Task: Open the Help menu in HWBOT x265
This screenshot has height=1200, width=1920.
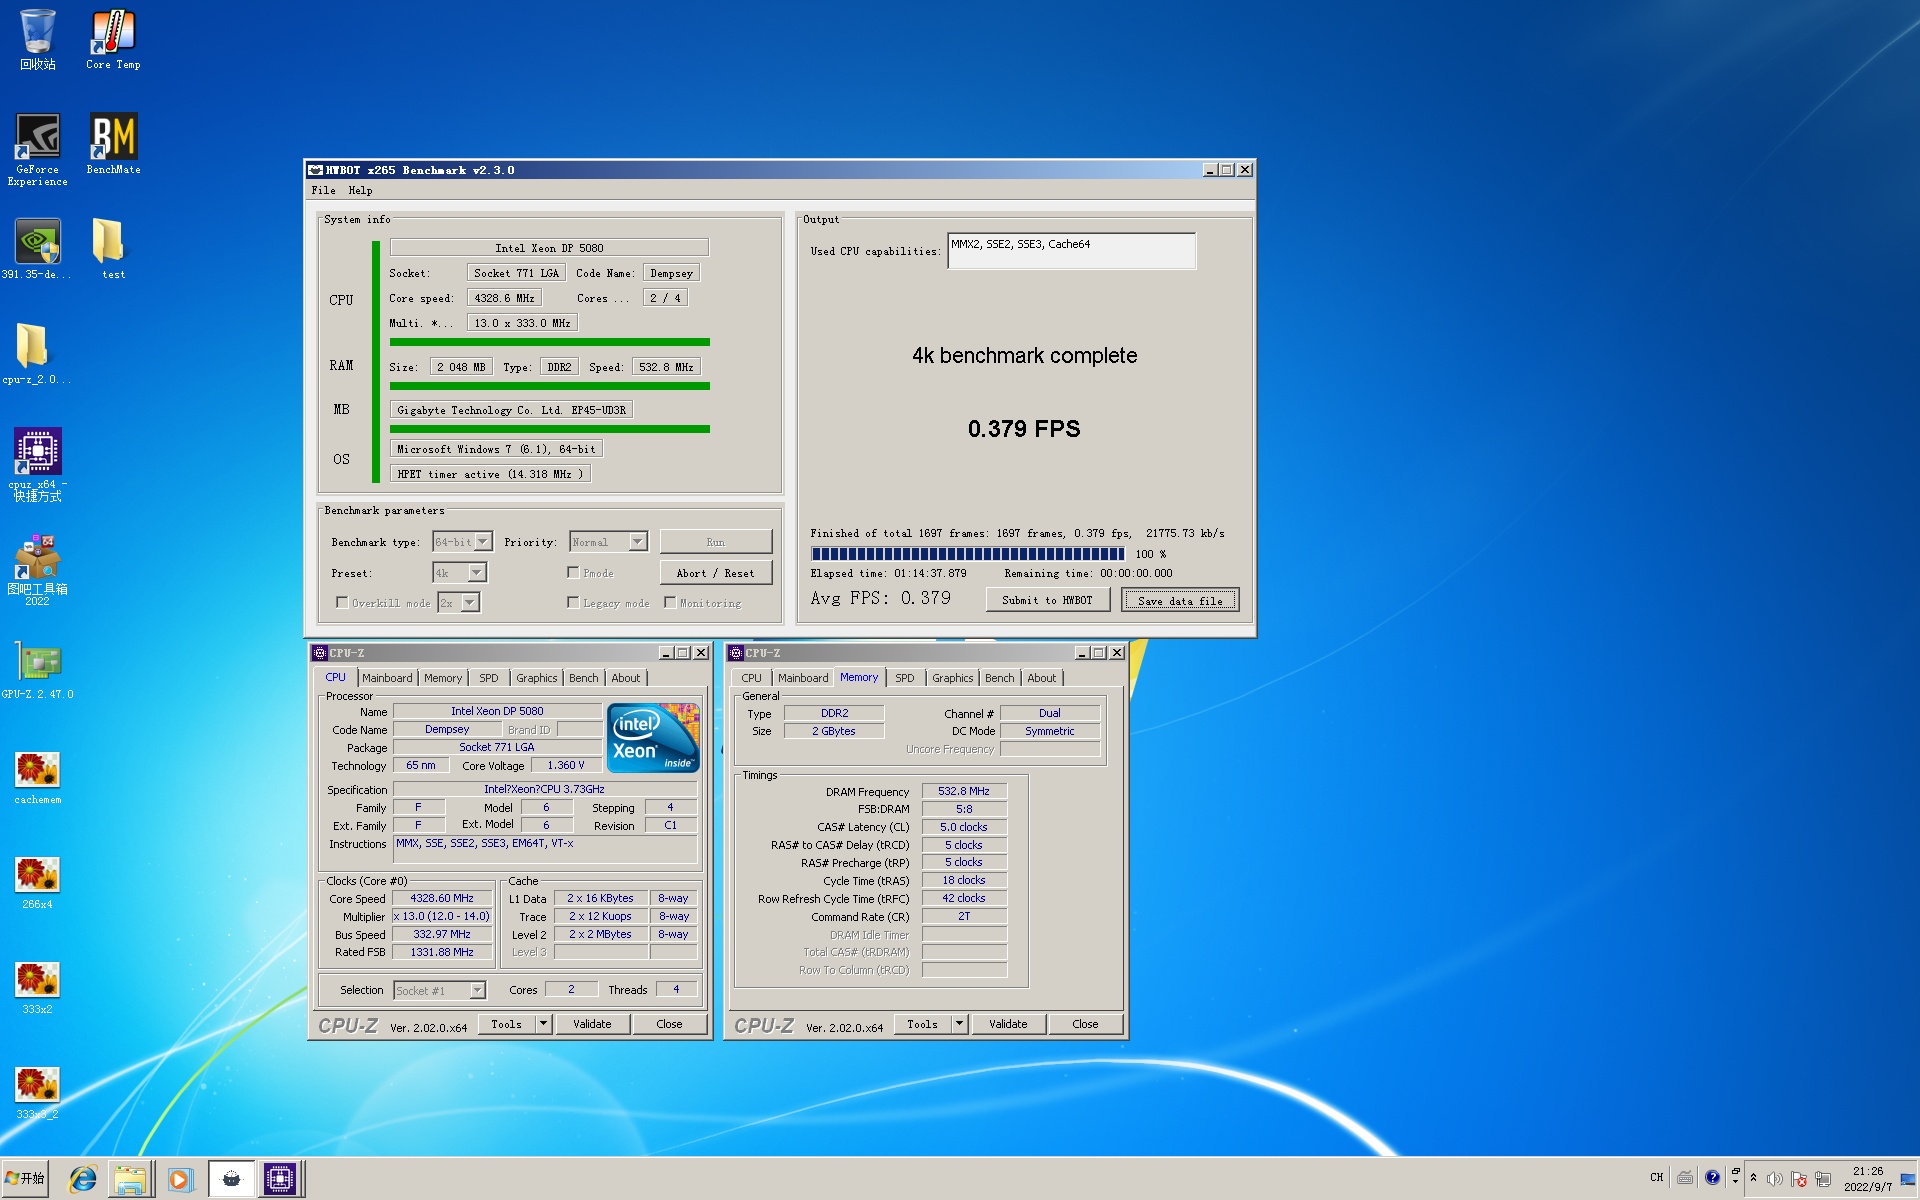Action: coord(360,190)
